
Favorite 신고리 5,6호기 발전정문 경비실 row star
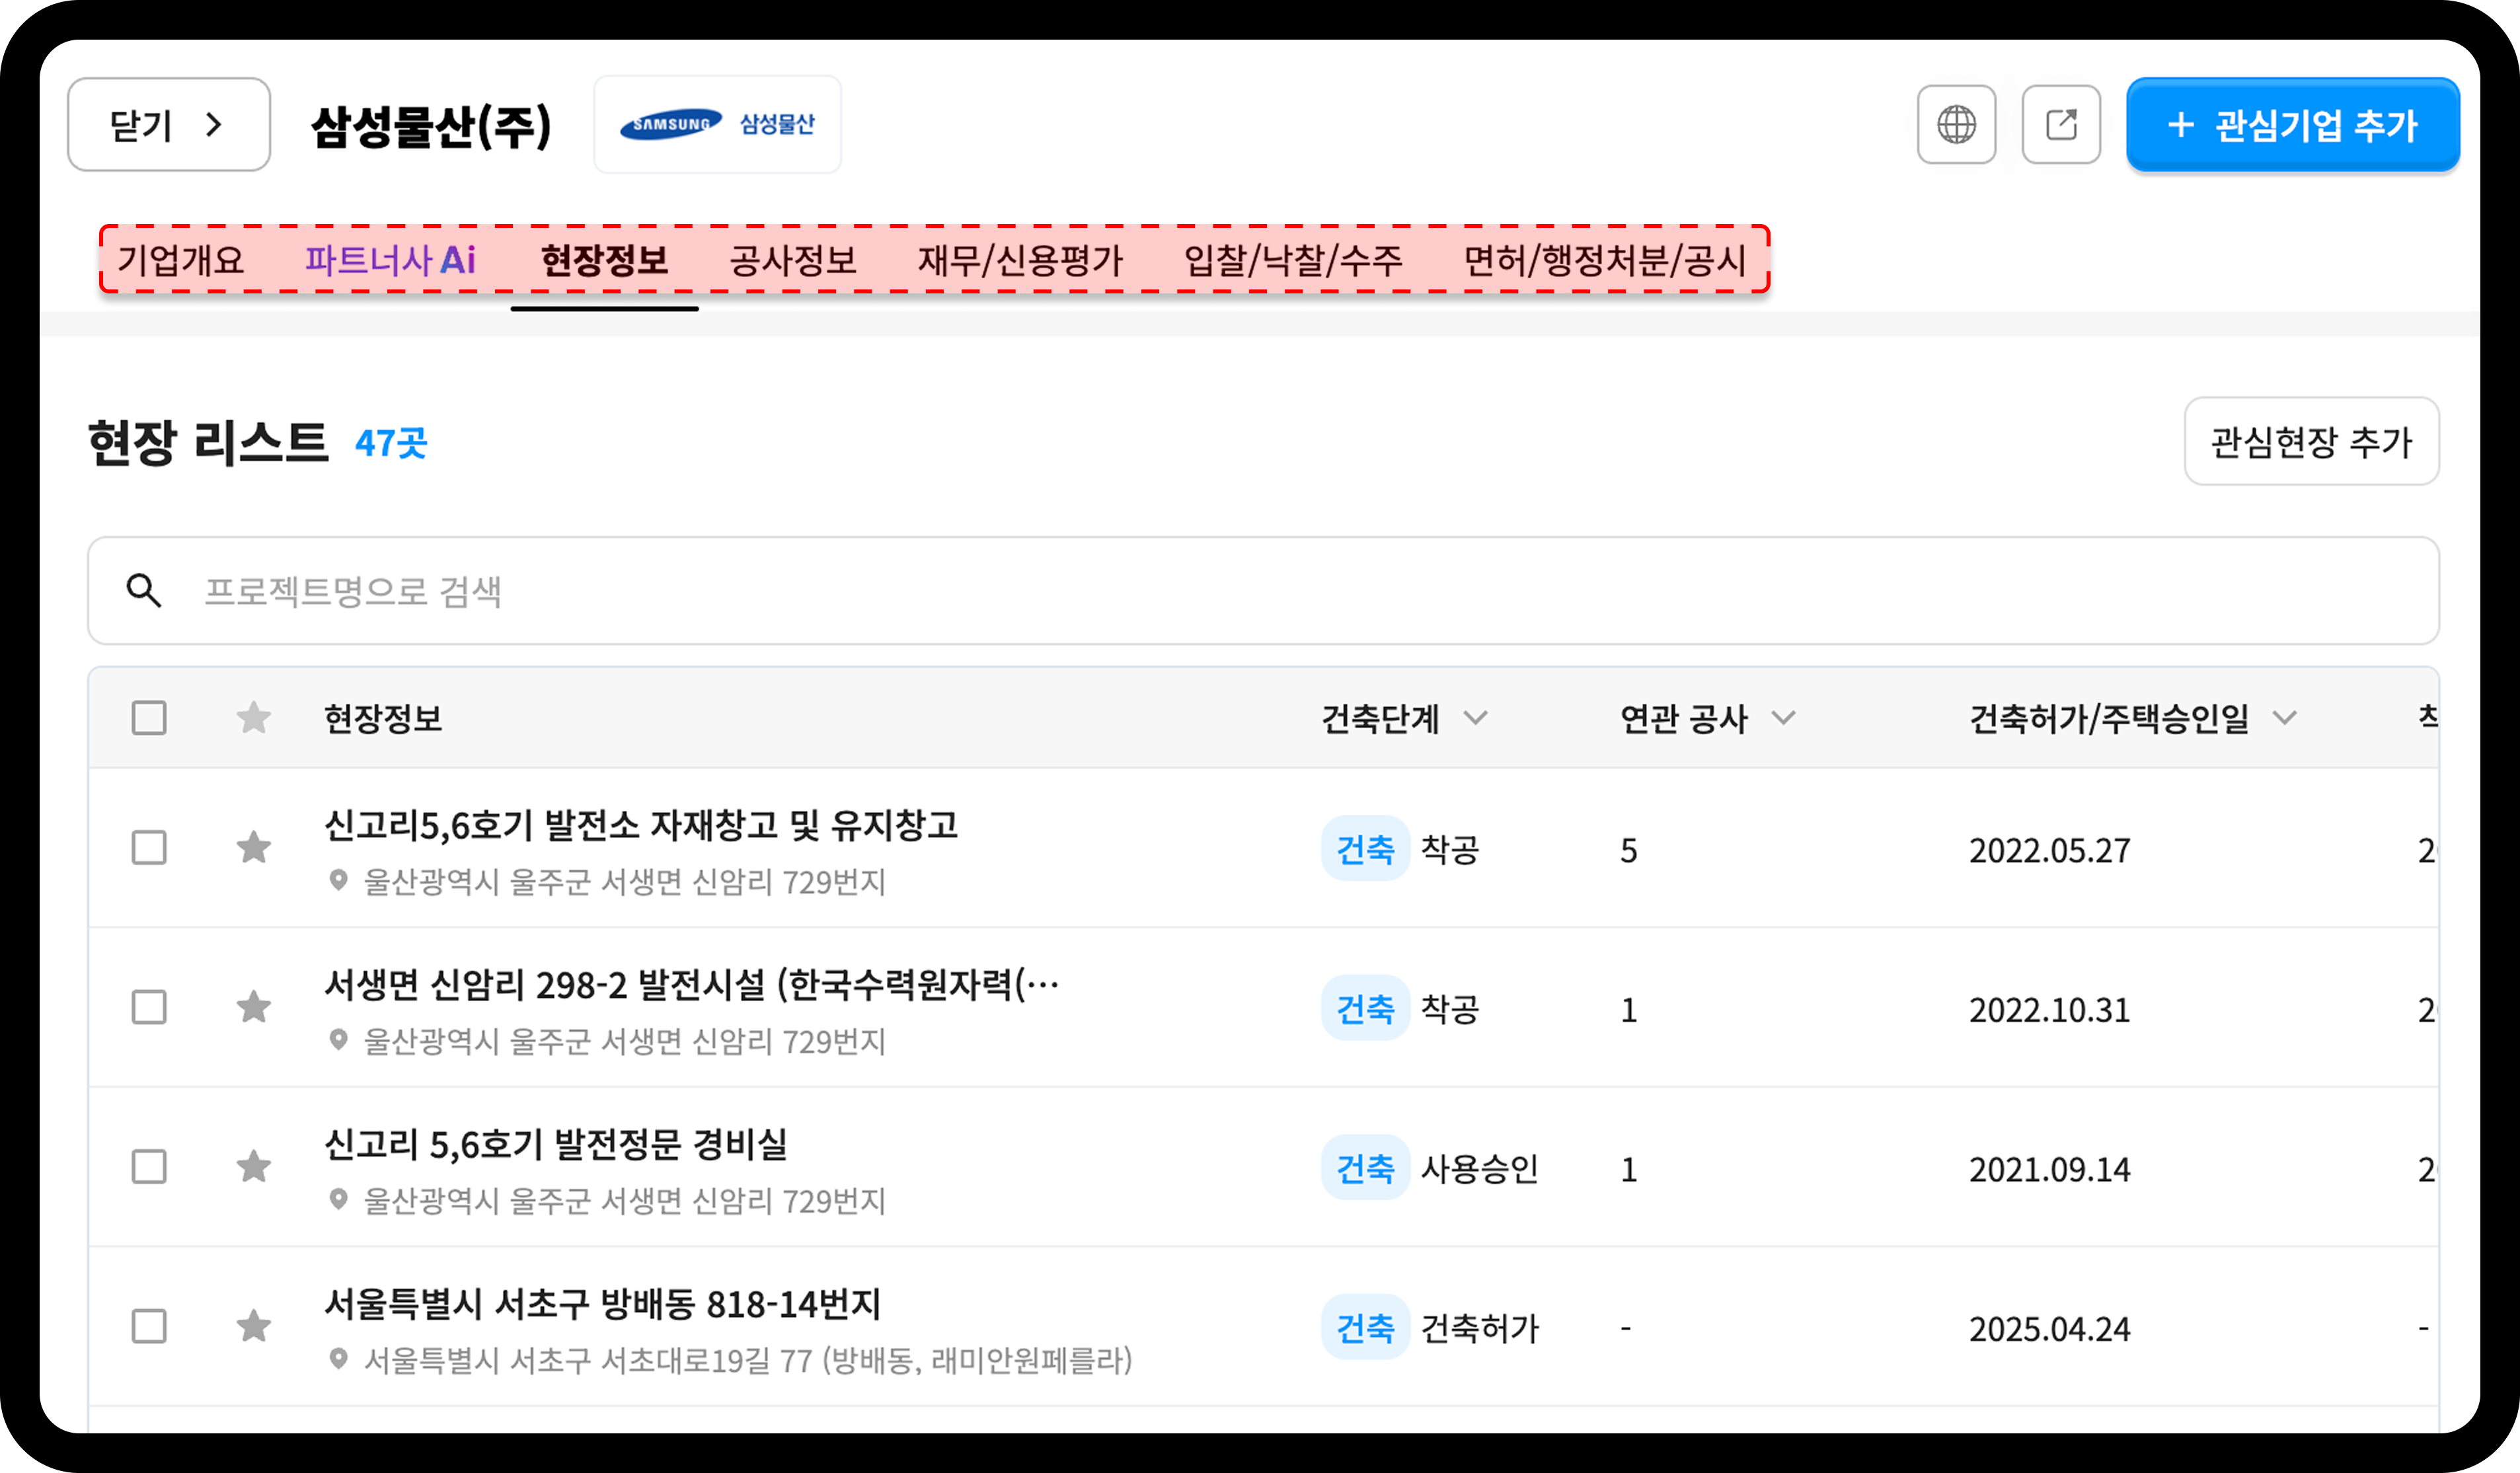254,1167
